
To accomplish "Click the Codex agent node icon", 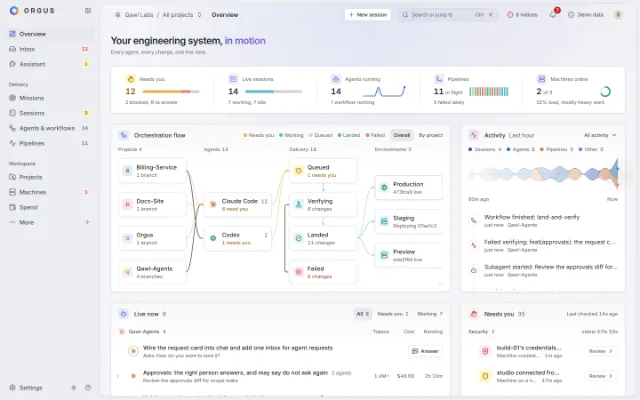I will tap(213, 238).
